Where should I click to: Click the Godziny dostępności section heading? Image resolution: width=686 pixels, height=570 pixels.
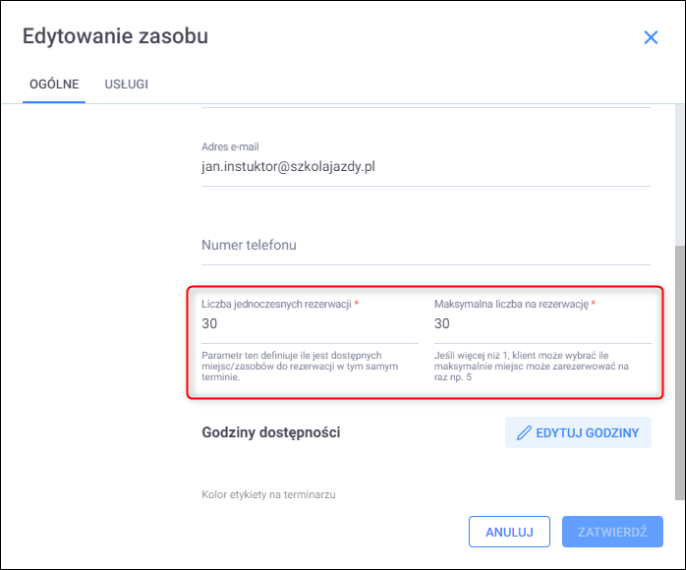271,433
